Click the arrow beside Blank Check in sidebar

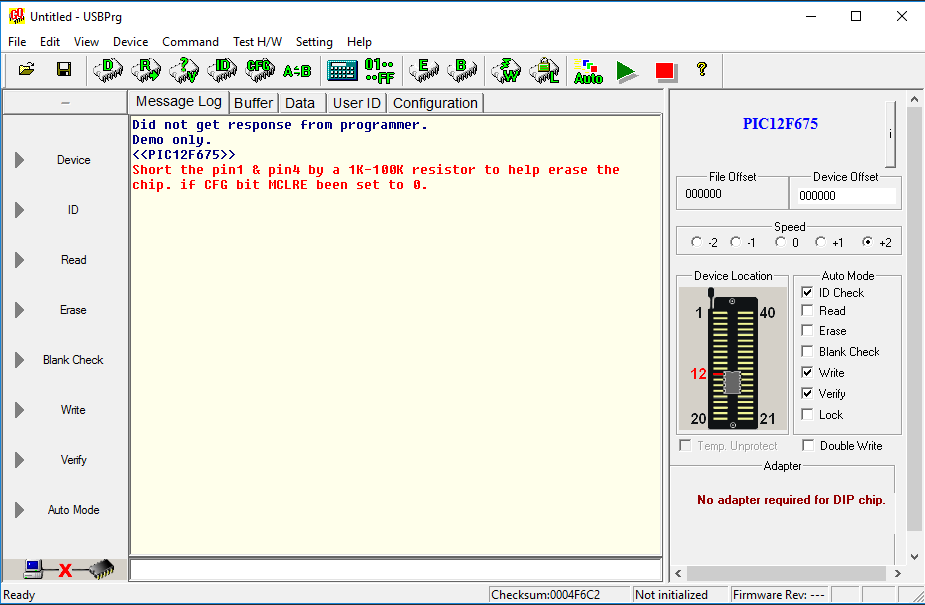point(19,360)
